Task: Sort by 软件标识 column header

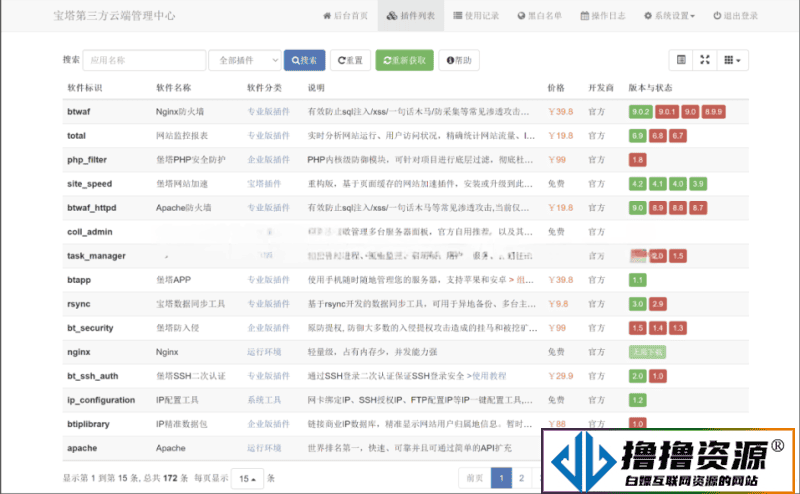Action: tap(85, 88)
